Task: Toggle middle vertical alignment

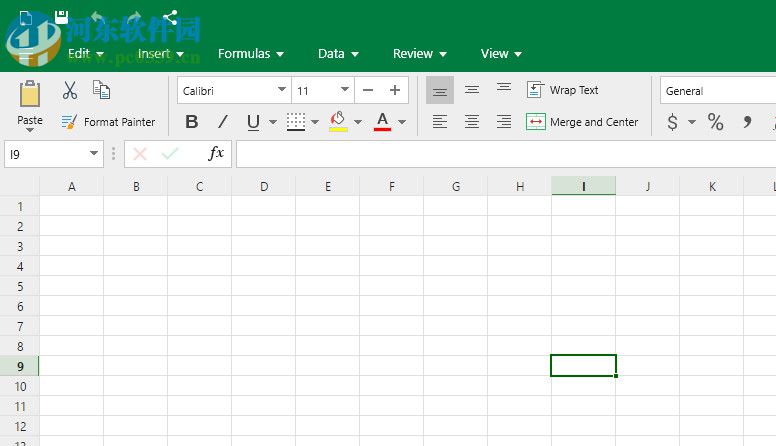Action: [x=472, y=90]
